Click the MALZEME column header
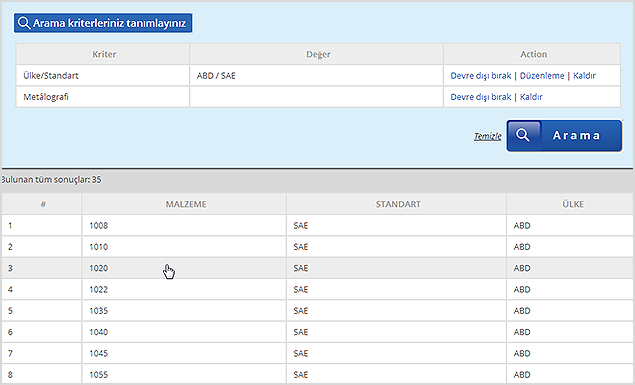This screenshot has width=635, height=385. click(x=184, y=204)
